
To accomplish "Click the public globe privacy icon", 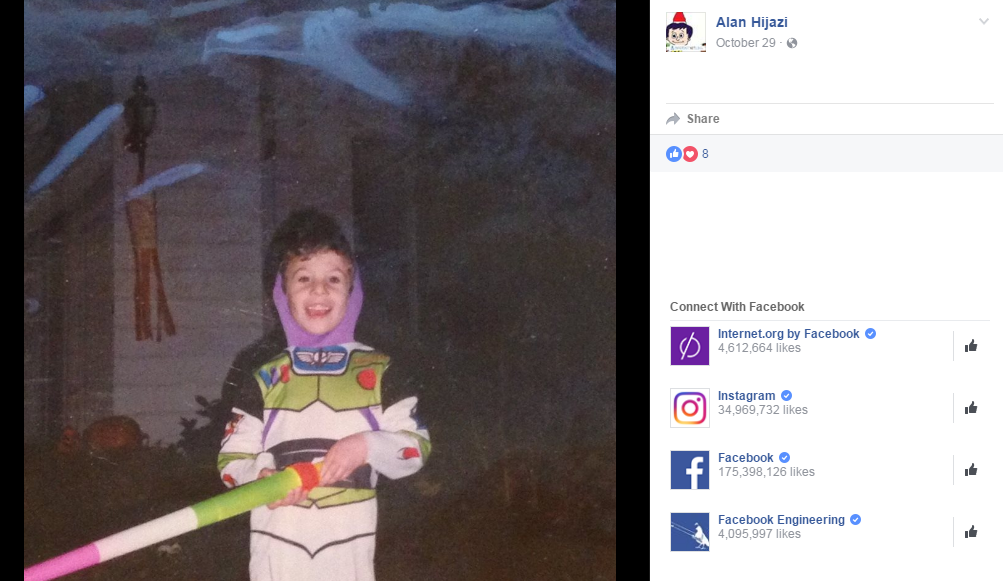I will click(792, 43).
